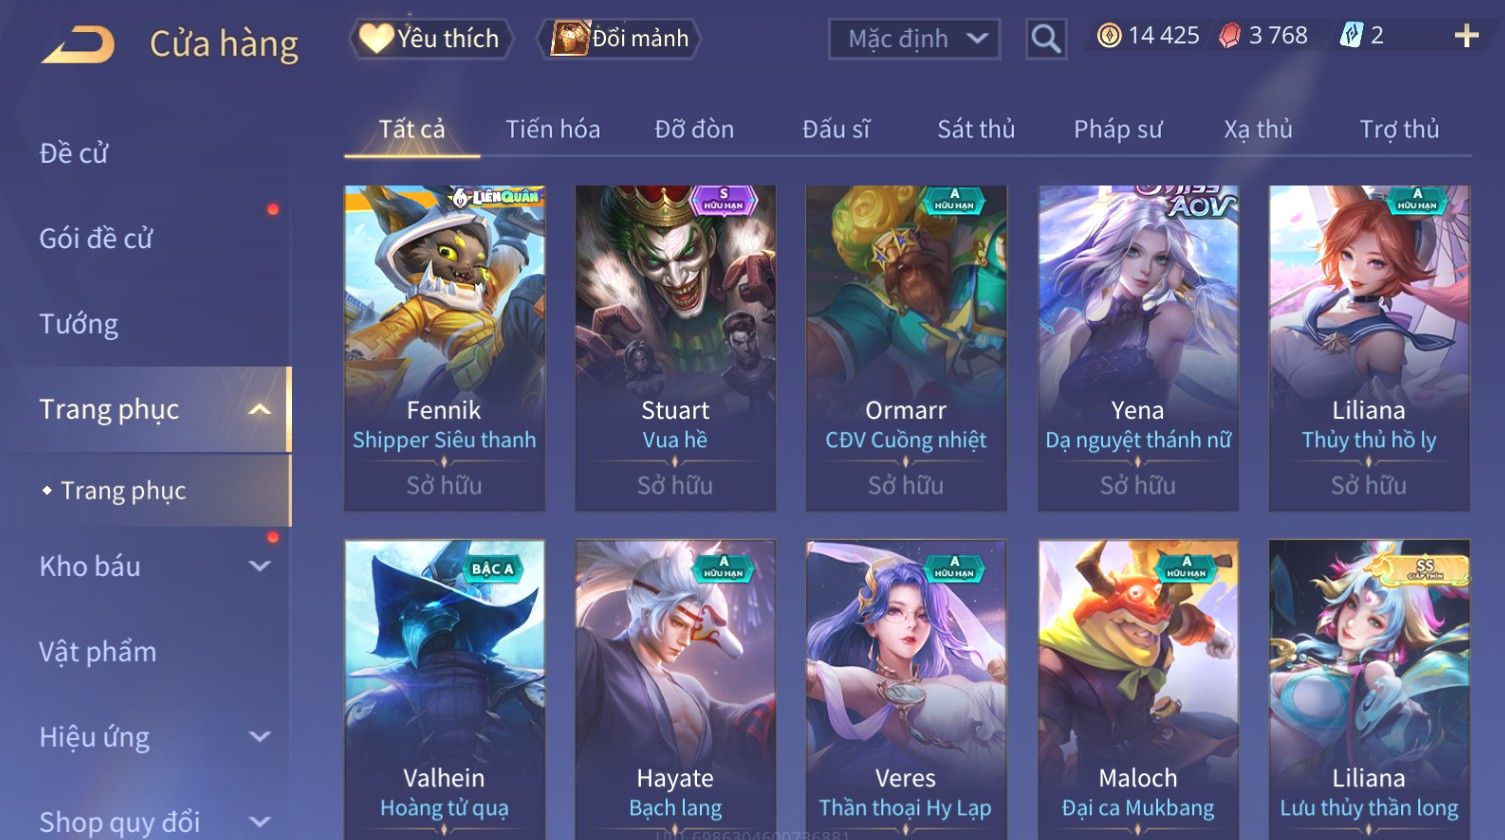Tap the blue voucher currency icon
This screenshot has height=840, width=1505.
tap(1350, 36)
